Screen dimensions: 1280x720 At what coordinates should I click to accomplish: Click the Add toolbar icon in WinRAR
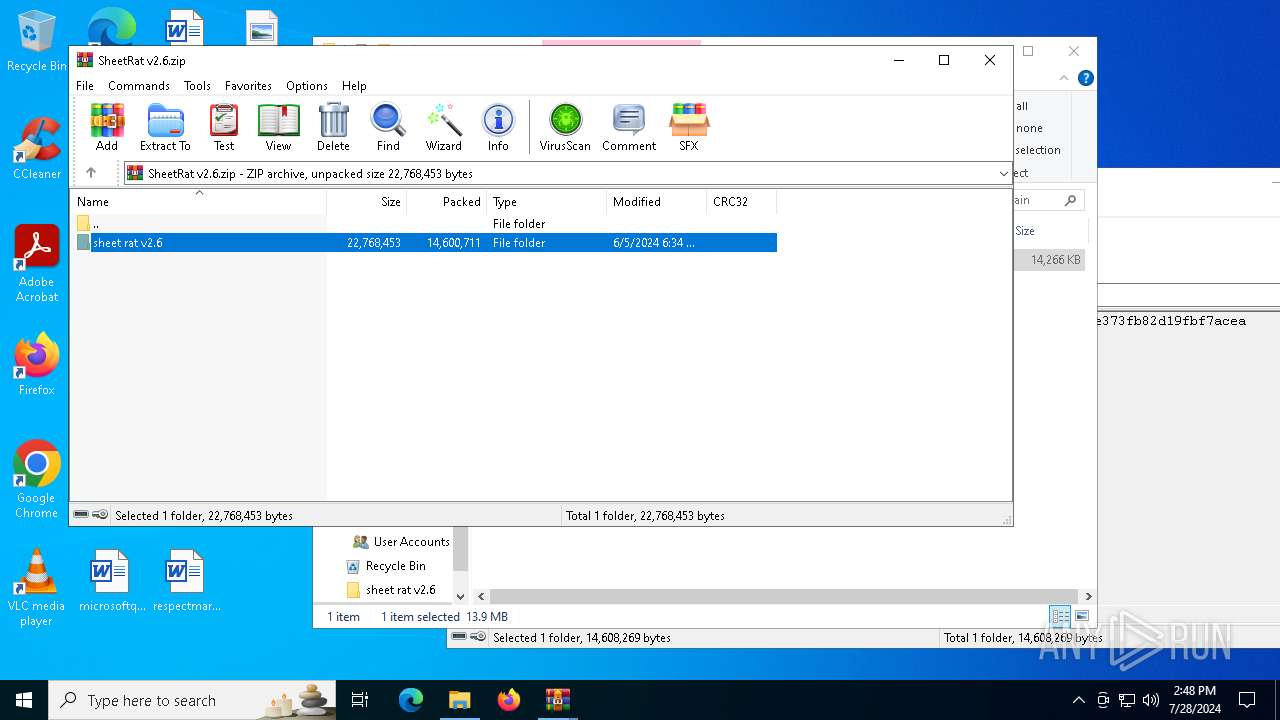pyautogui.click(x=107, y=127)
